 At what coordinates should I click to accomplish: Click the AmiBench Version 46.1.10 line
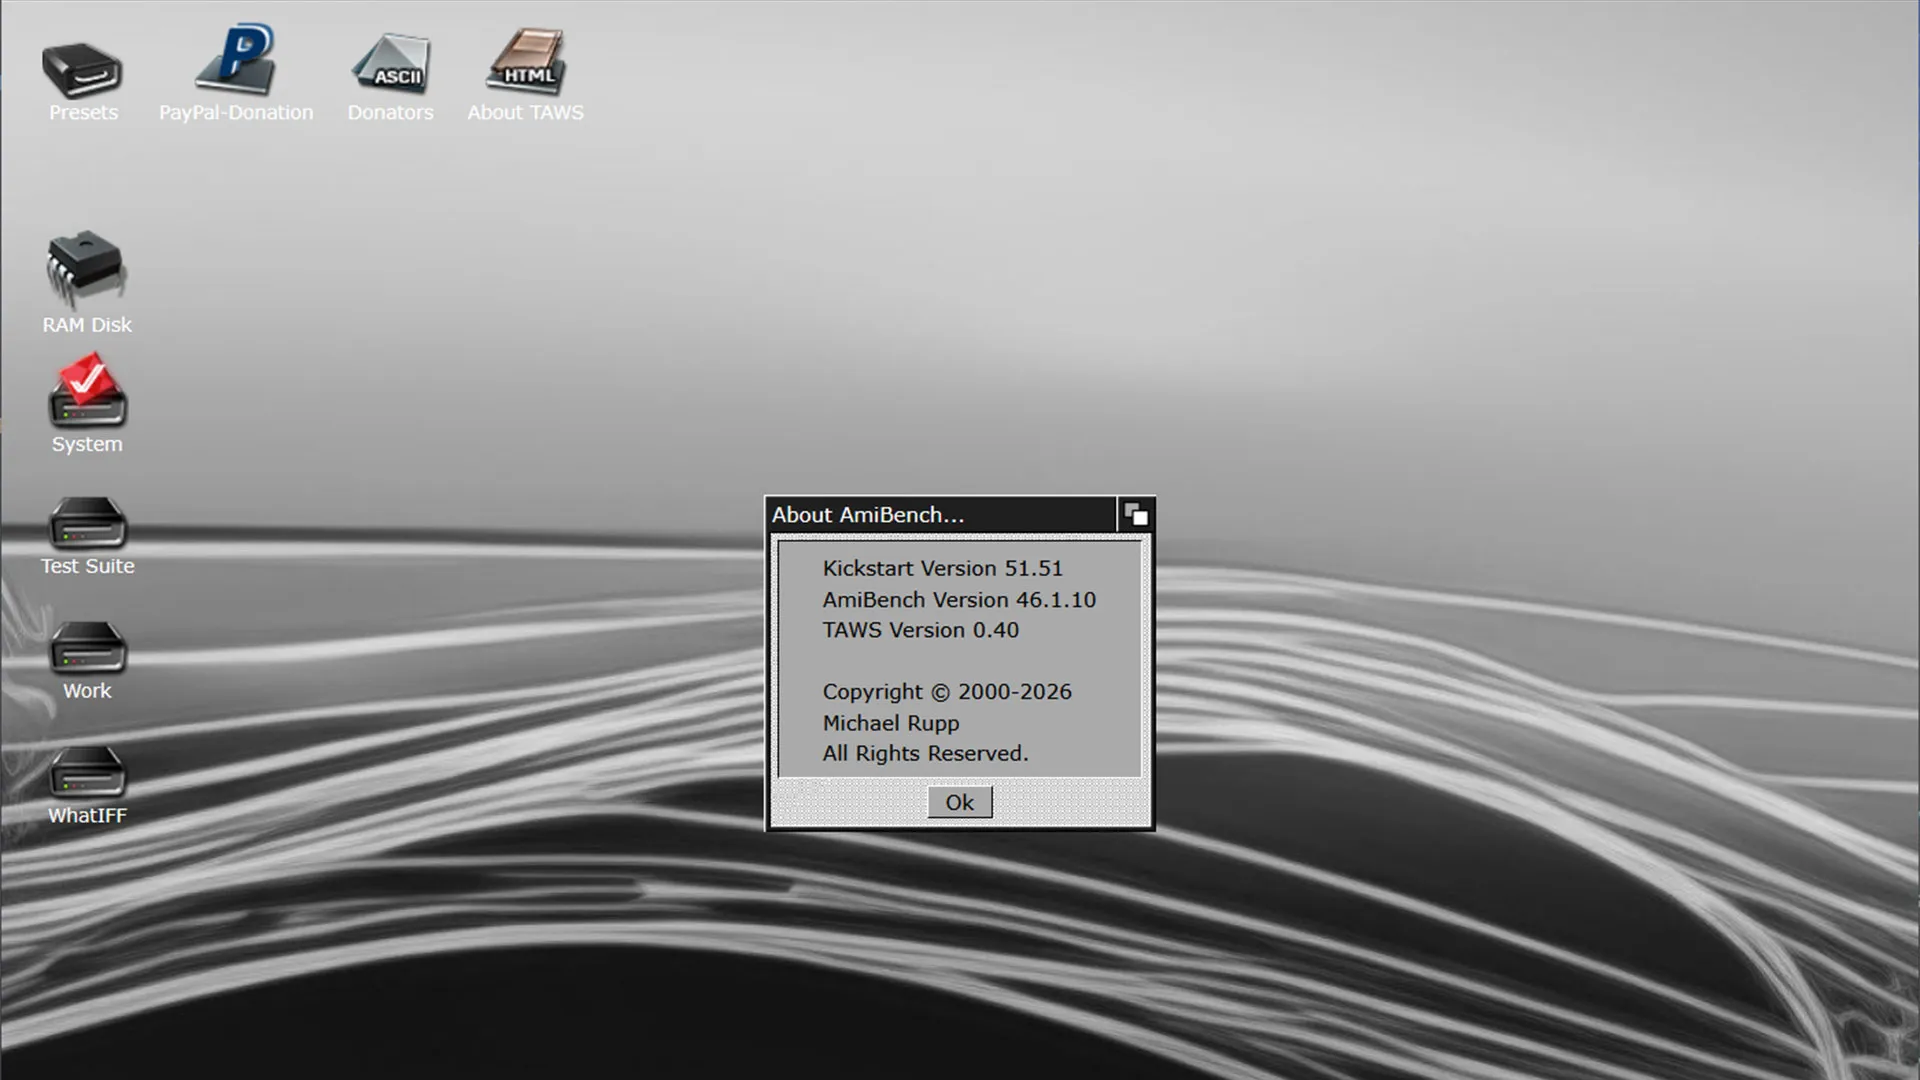(959, 599)
